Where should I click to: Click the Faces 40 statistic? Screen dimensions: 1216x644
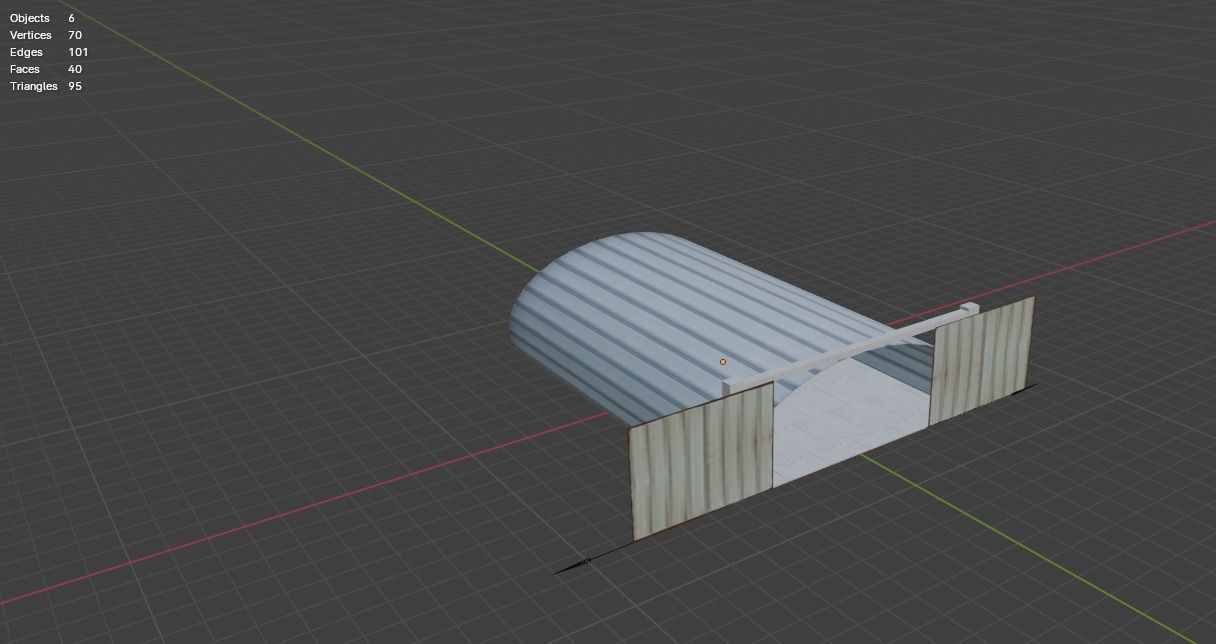[46, 69]
